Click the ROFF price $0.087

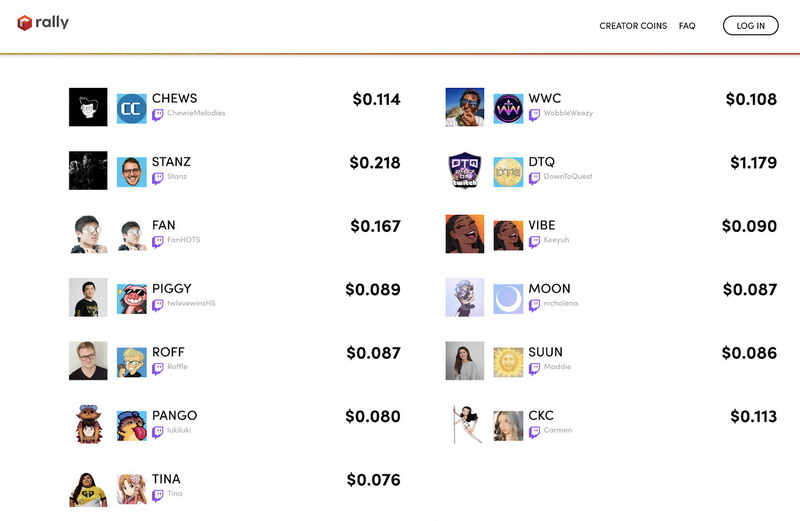point(373,353)
